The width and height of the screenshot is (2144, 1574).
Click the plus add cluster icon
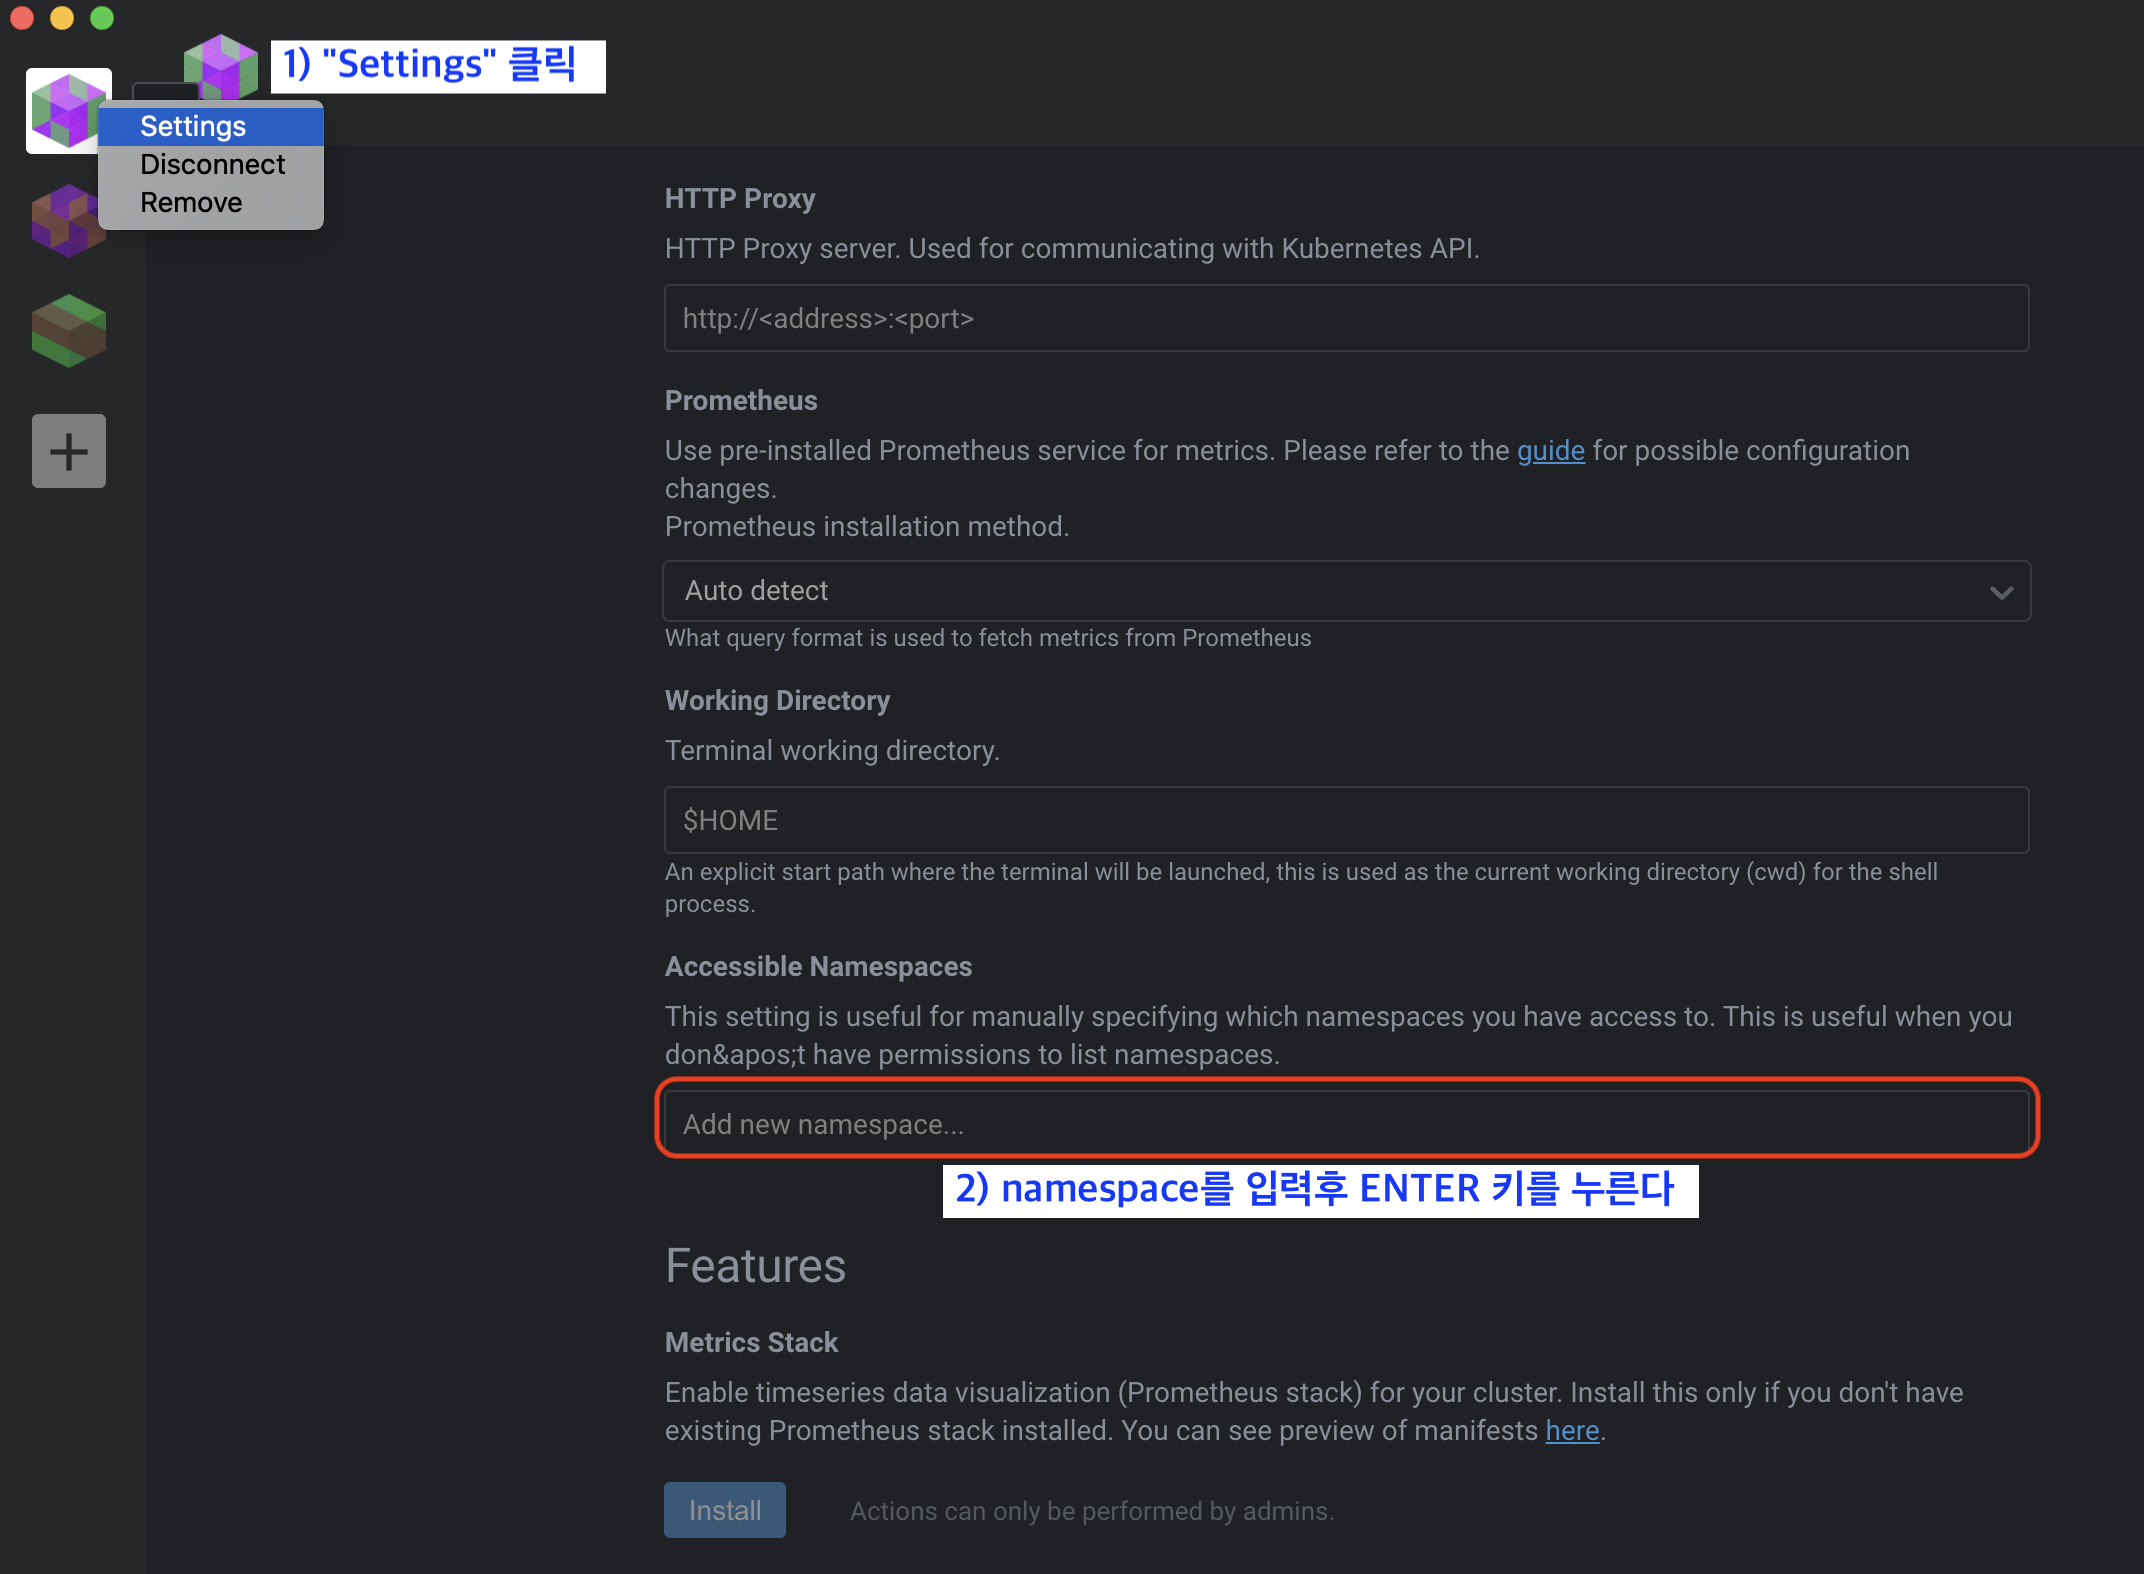(x=68, y=451)
